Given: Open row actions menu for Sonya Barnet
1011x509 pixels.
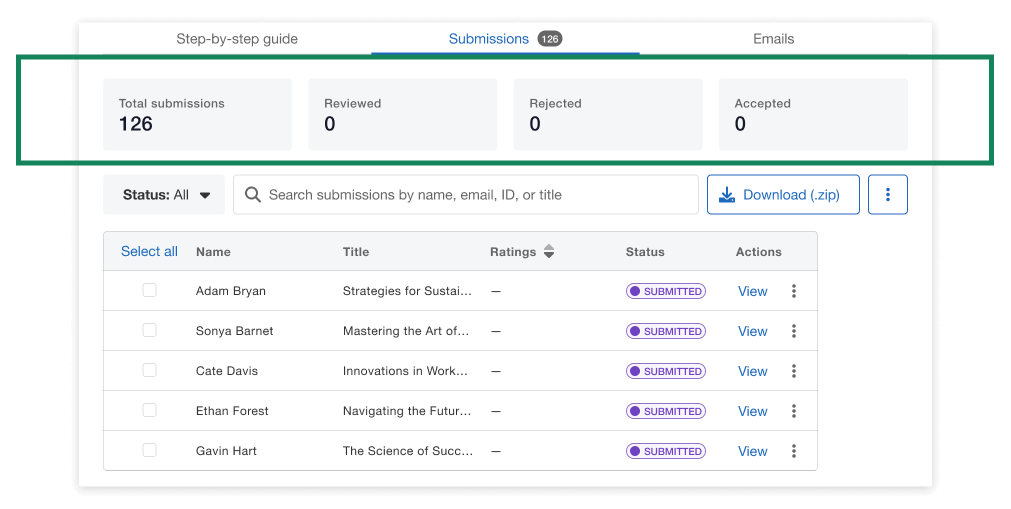Looking at the screenshot, I should (794, 331).
